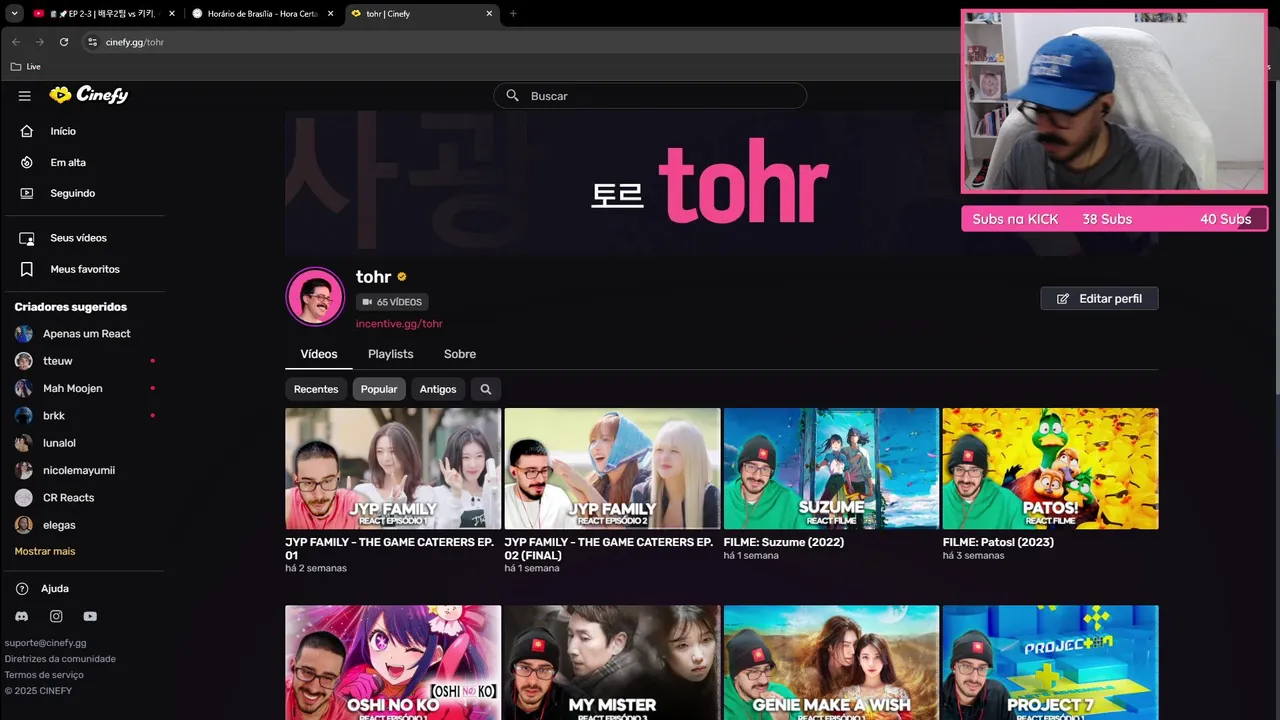Click suporte@cinefy.gg email link
Image resolution: width=1280 pixels, height=720 pixels.
(45, 643)
